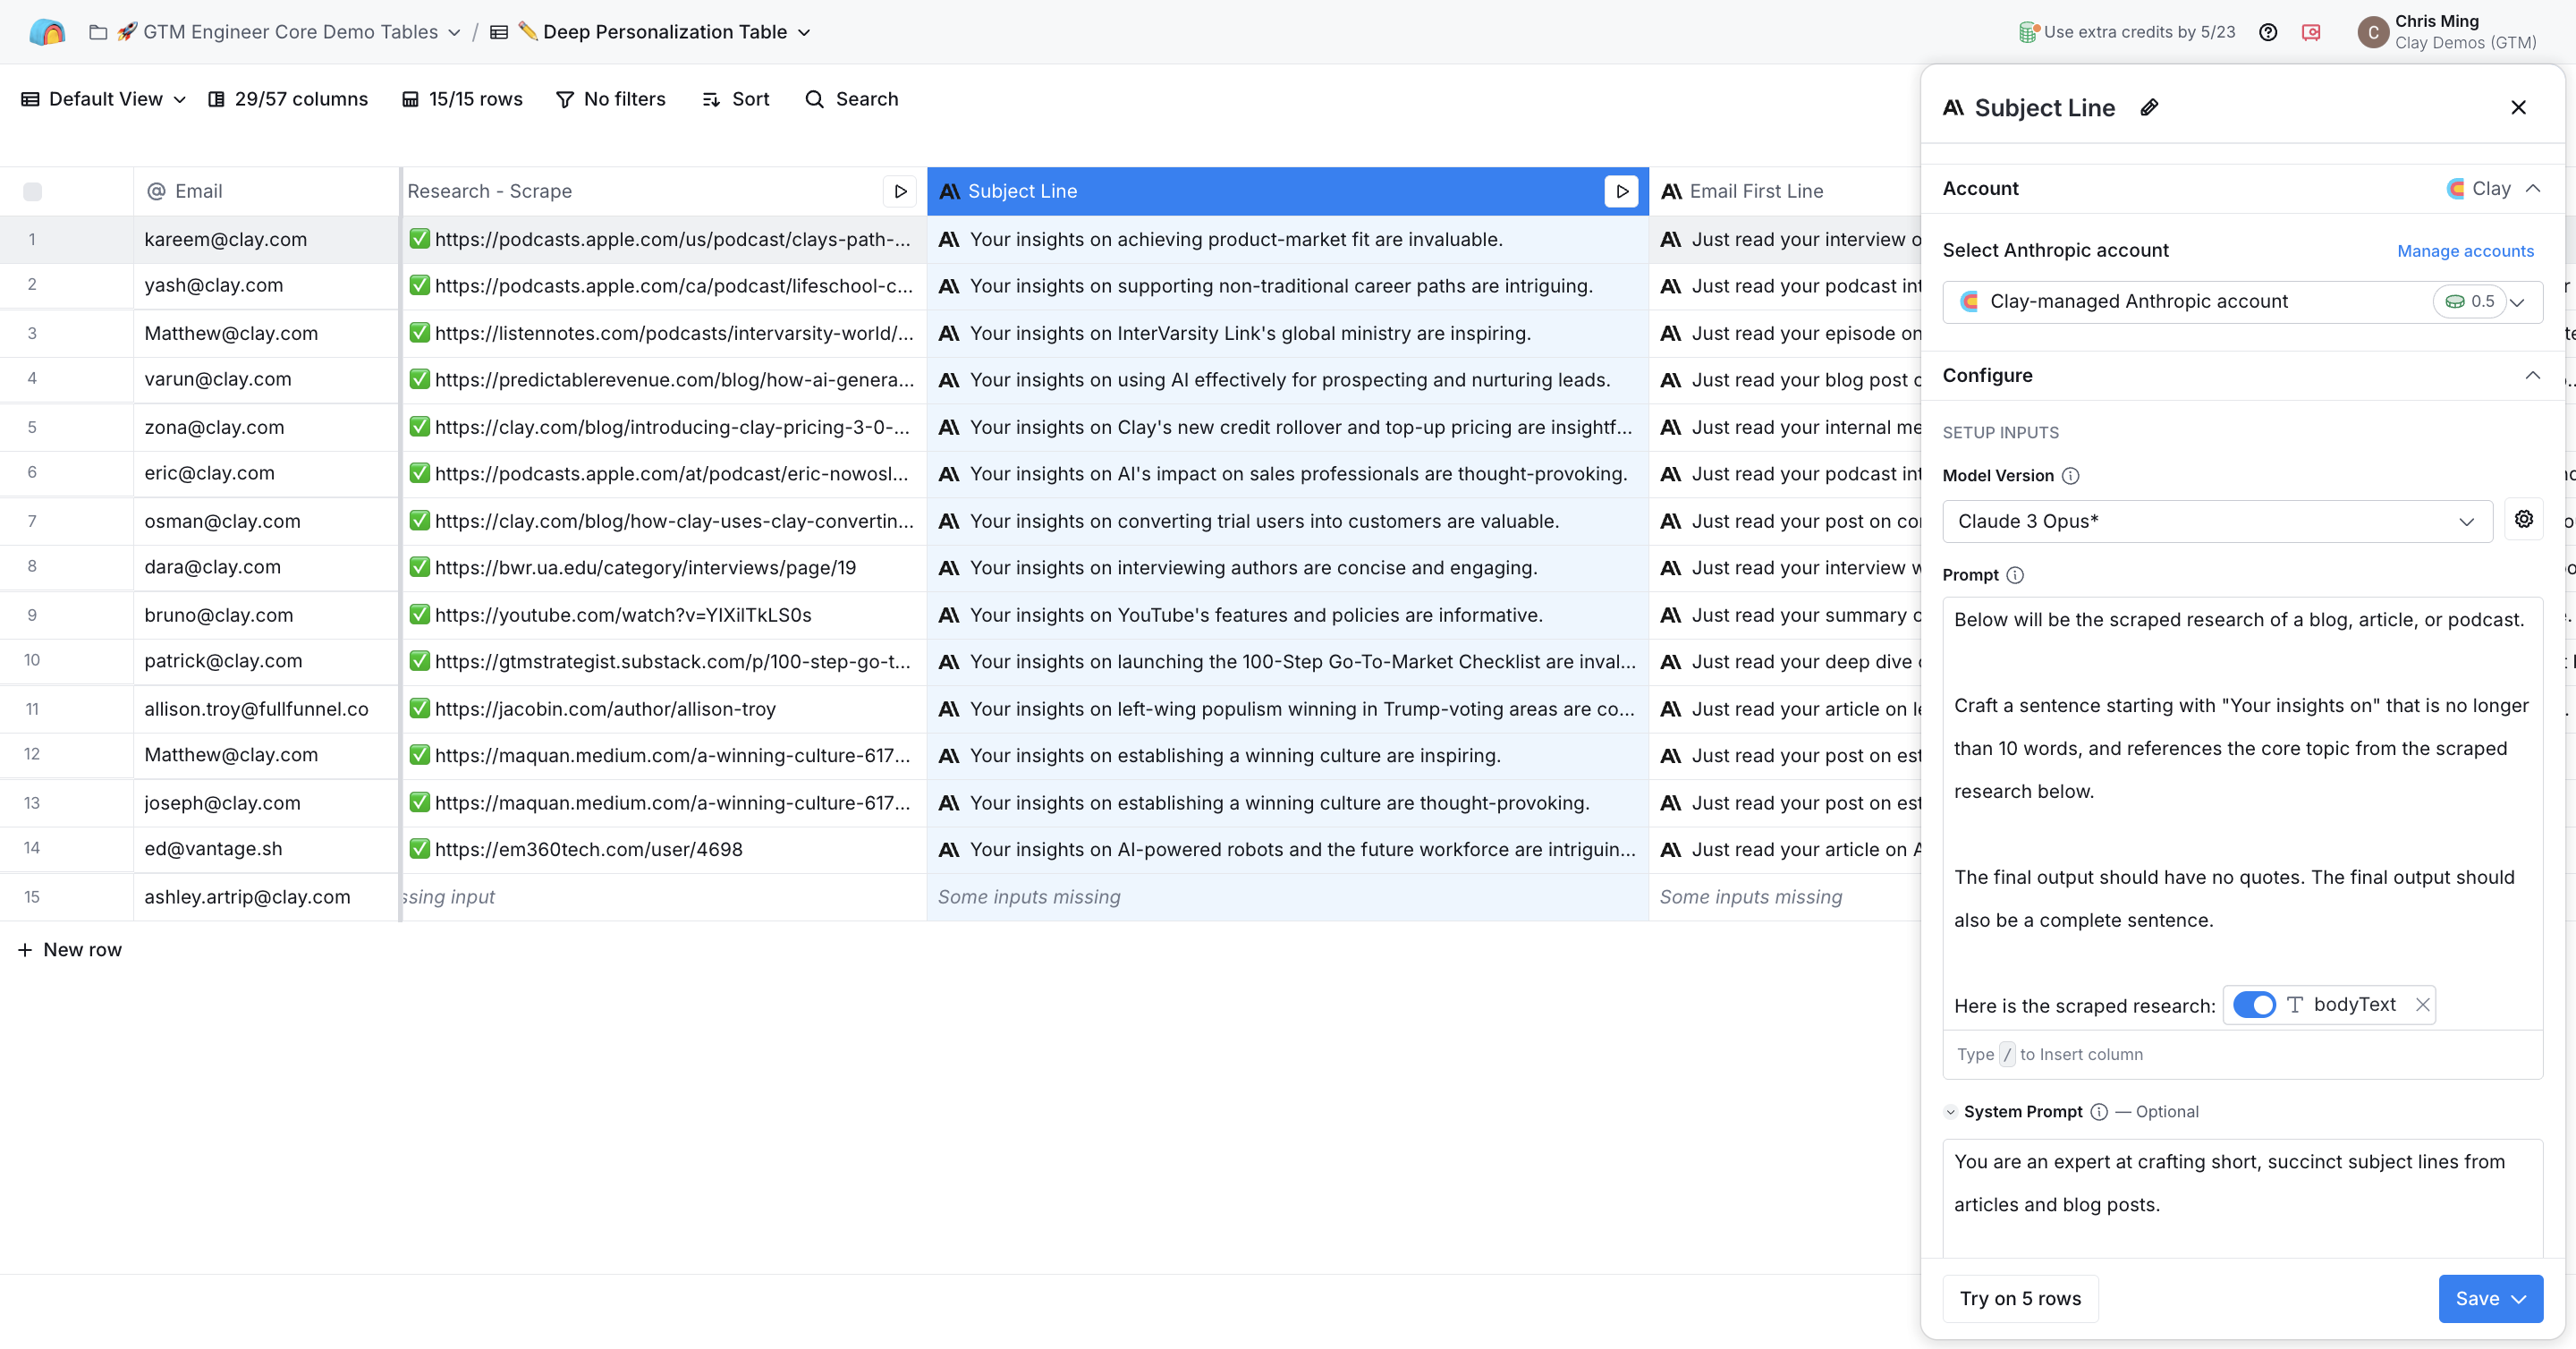This screenshot has height=1349, width=2576.
Task: Click No filters in the toolbar
Action: [x=611, y=99]
